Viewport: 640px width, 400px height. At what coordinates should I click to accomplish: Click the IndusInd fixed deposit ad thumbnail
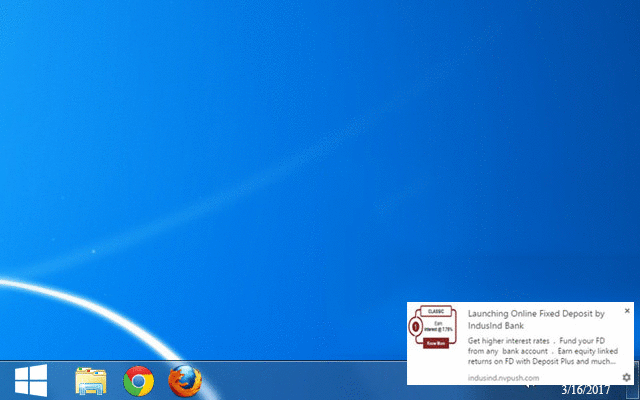[433, 327]
